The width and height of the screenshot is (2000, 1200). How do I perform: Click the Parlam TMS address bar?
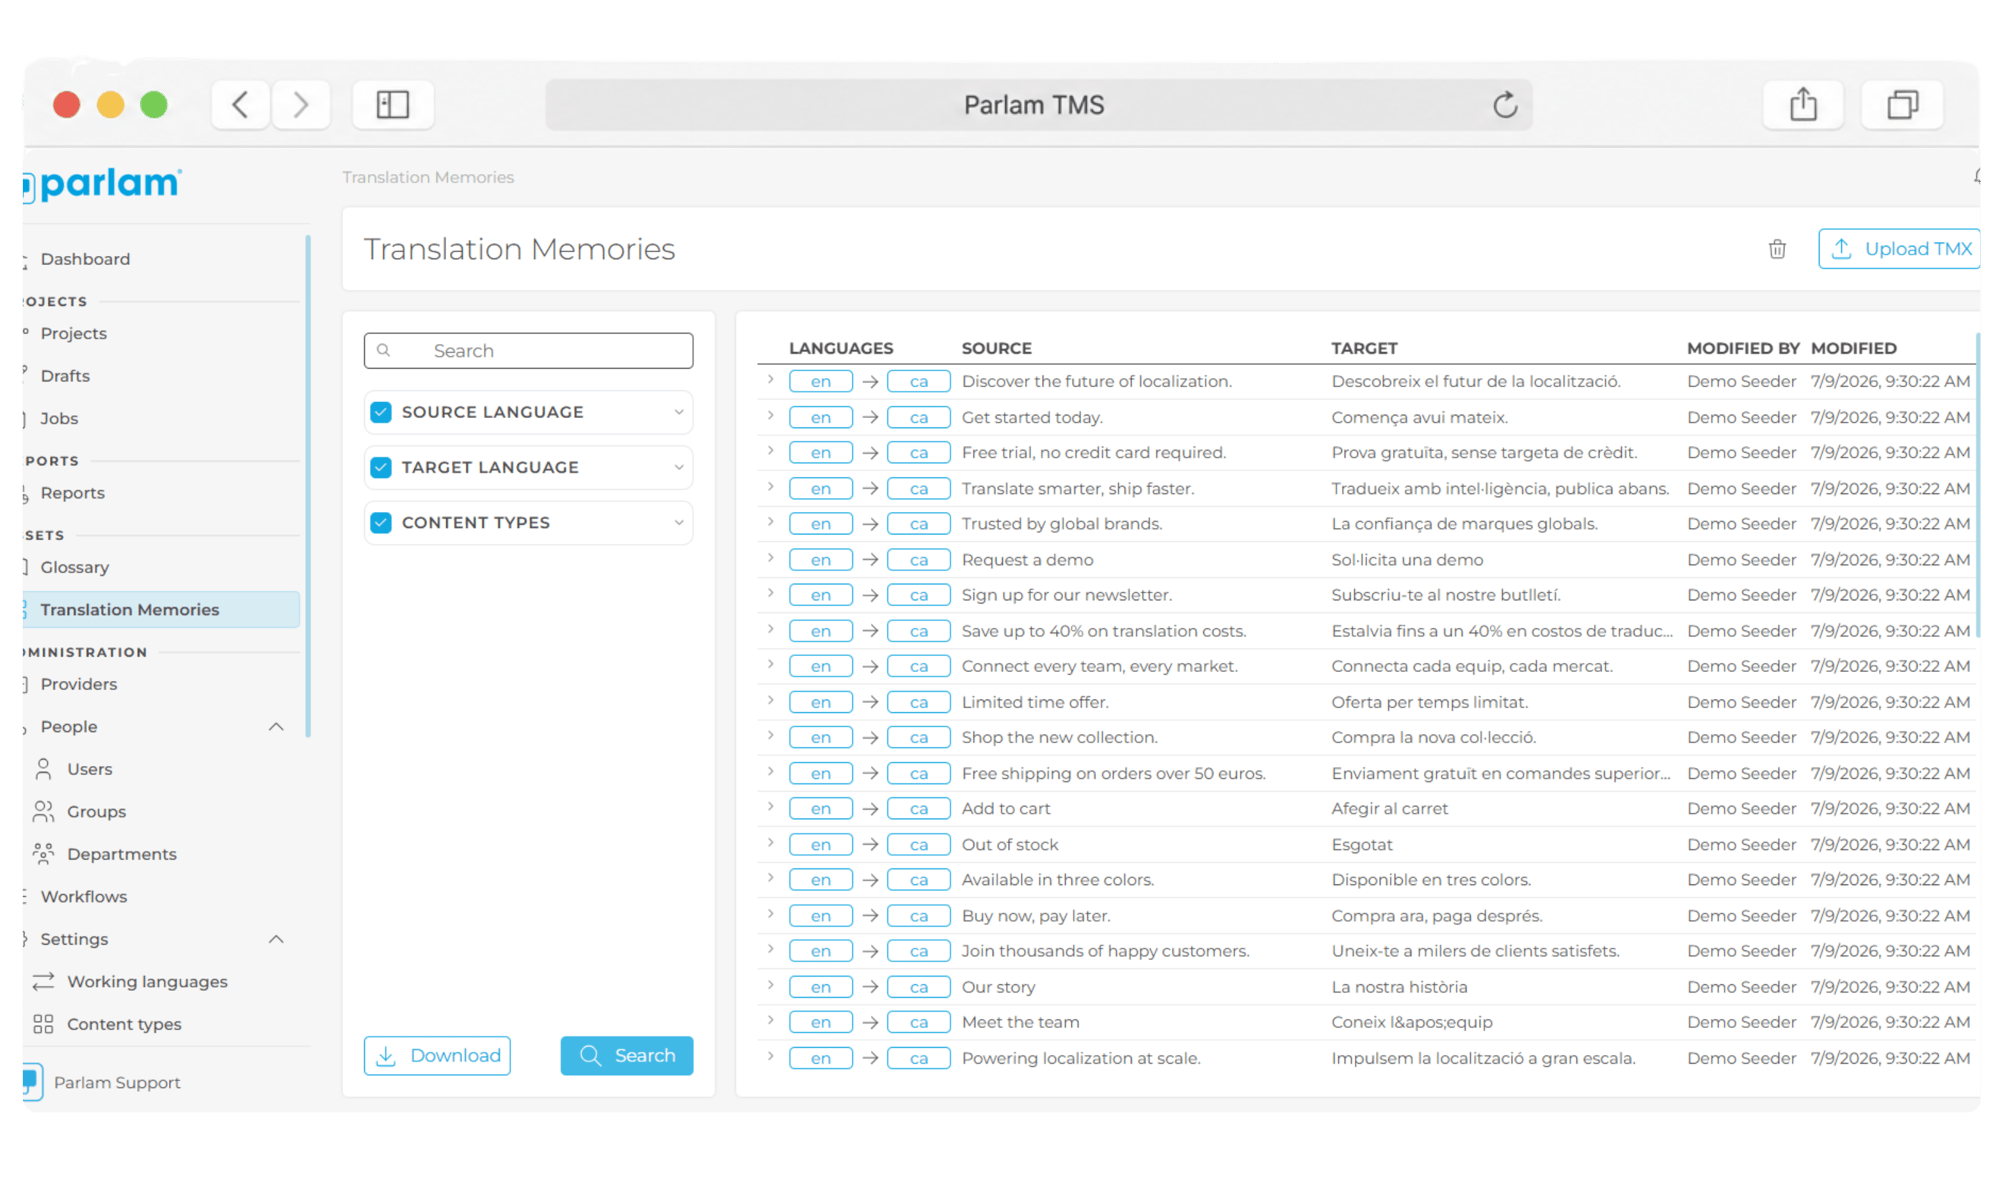pyautogui.click(x=1038, y=105)
